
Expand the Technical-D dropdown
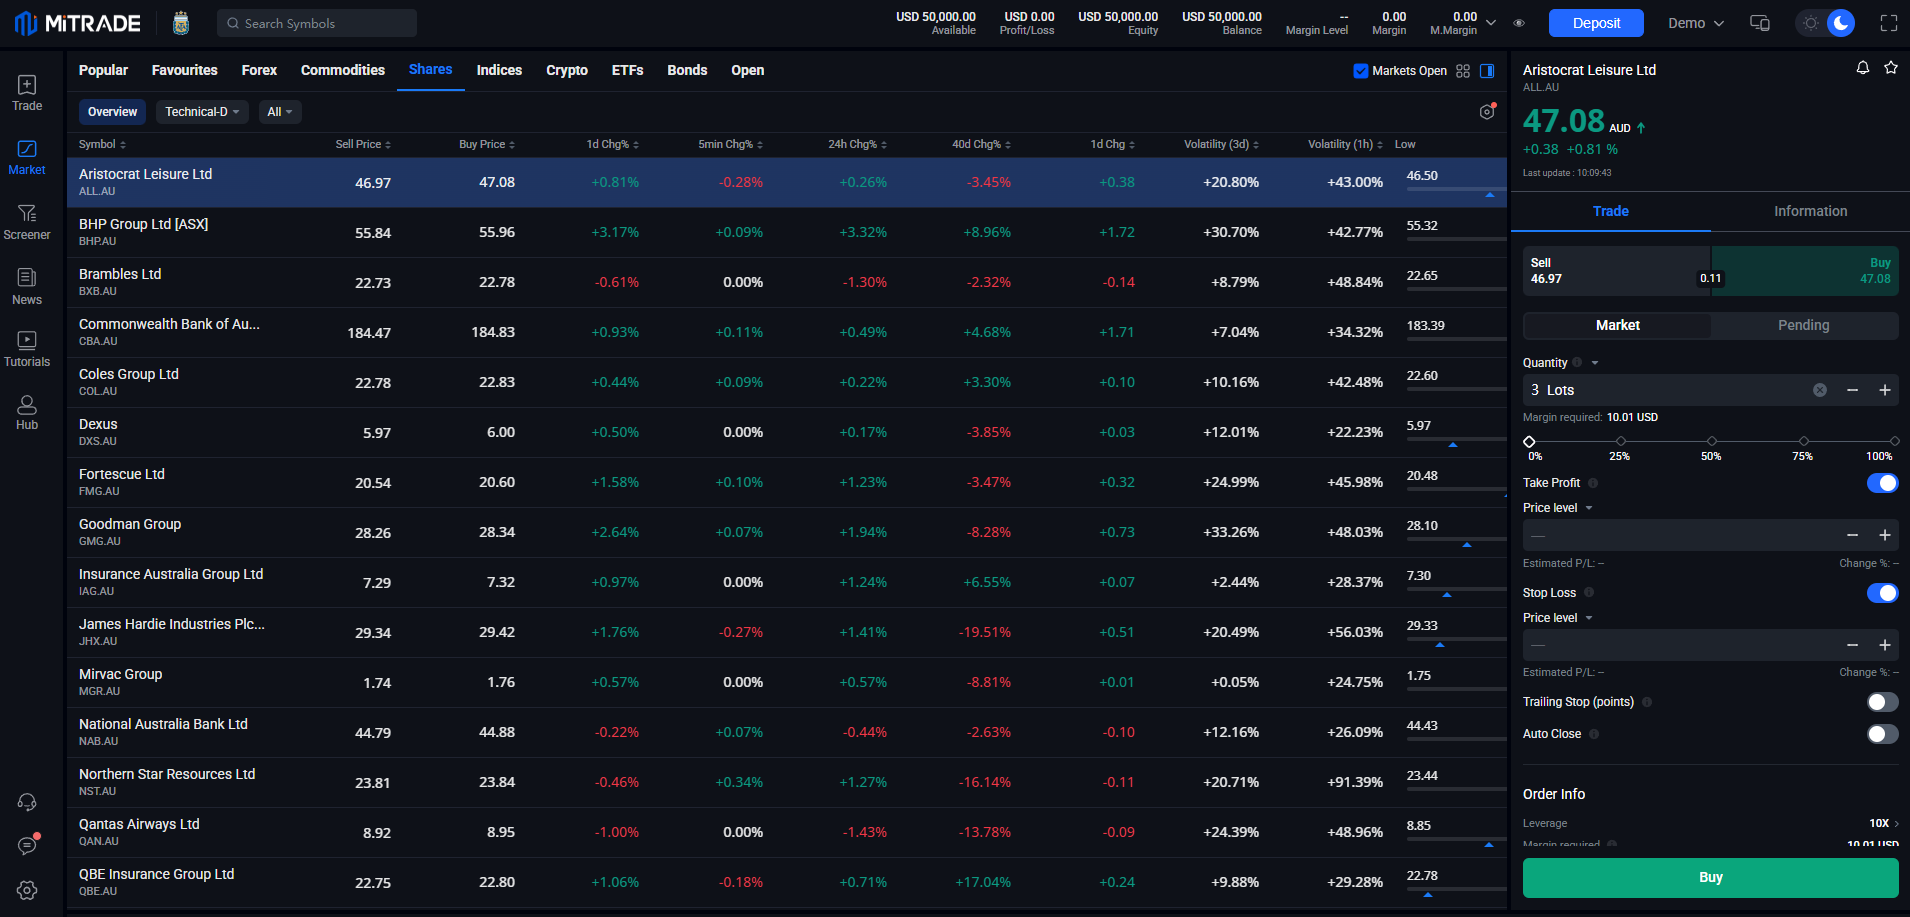pyautogui.click(x=202, y=112)
